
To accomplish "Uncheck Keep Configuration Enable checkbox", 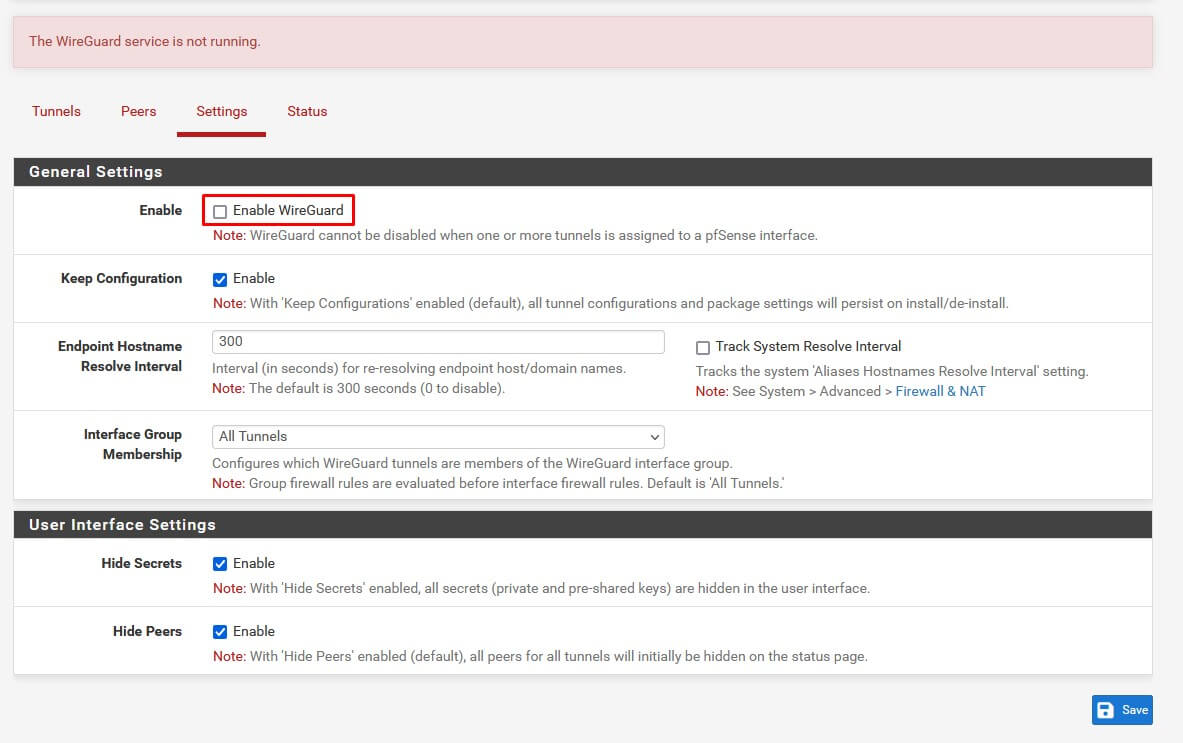I will [x=220, y=279].
